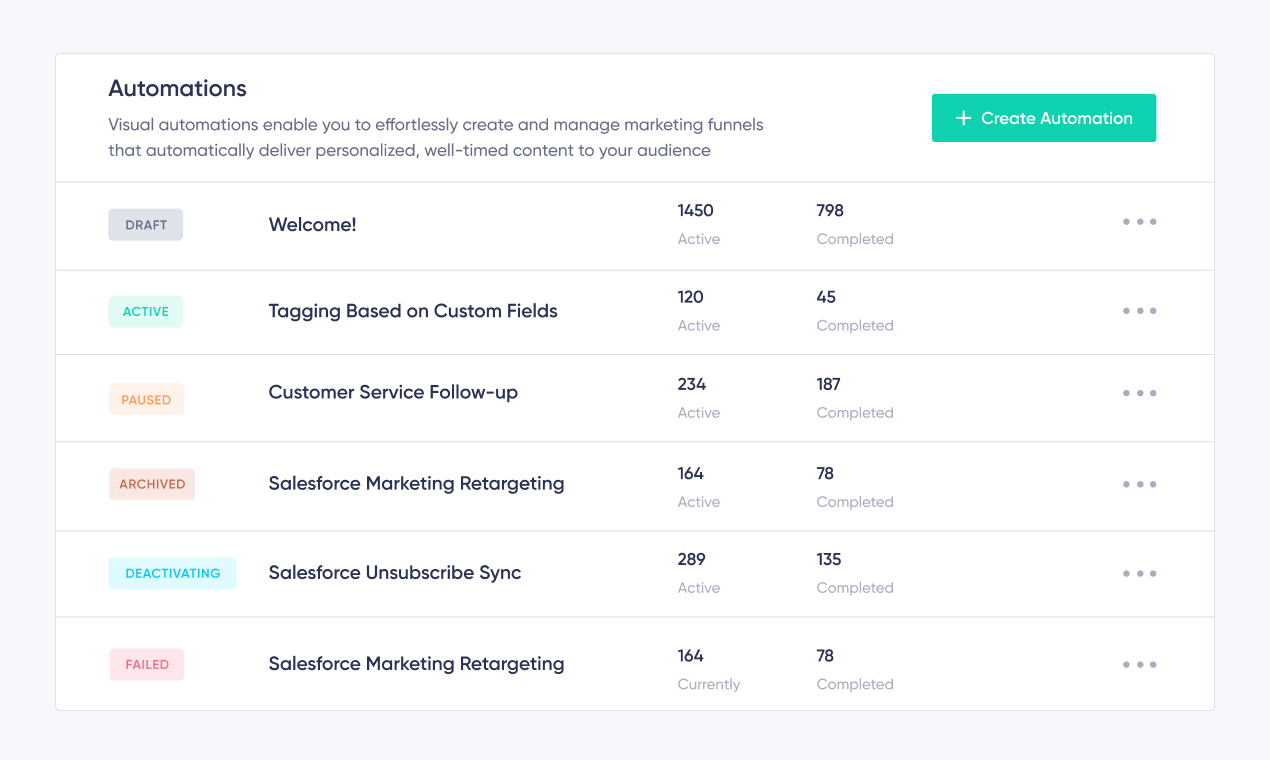Click the ACTIVE status badge
The height and width of the screenshot is (760, 1270).
click(x=146, y=311)
